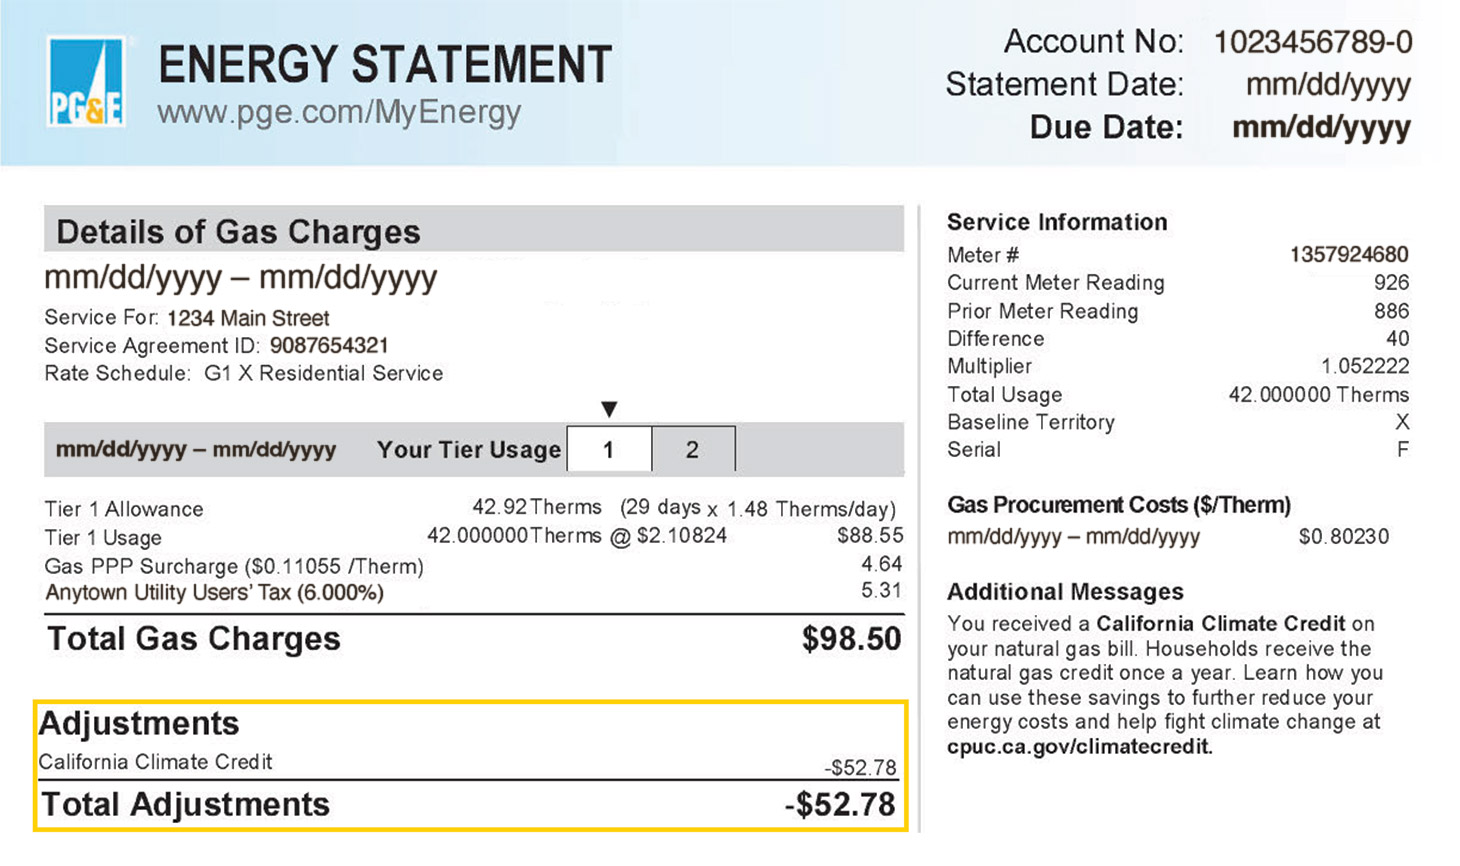Click the Total Gas Charges amount $98.50
This screenshot has height=866, width=1460.
pyautogui.click(x=851, y=639)
